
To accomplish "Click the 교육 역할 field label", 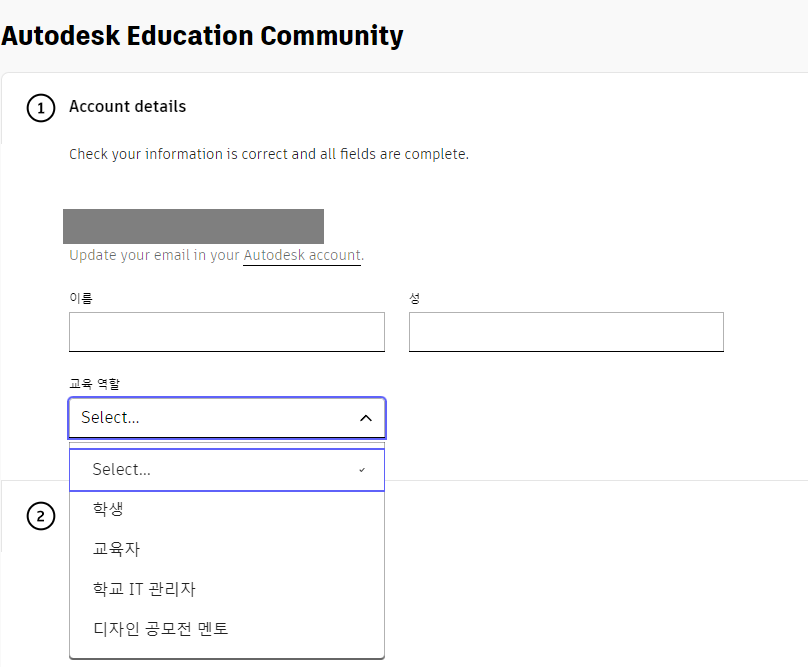I will 94,384.
